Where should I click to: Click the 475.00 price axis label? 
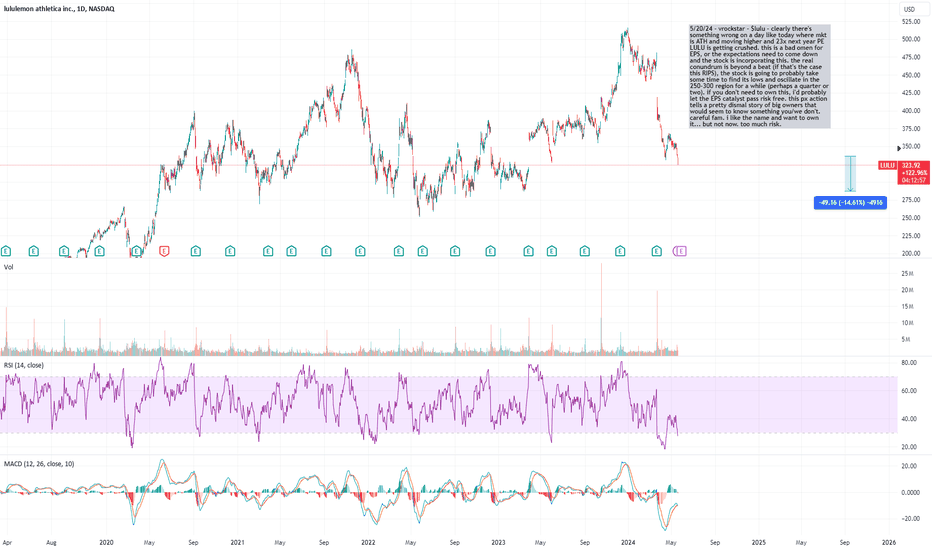click(911, 57)
